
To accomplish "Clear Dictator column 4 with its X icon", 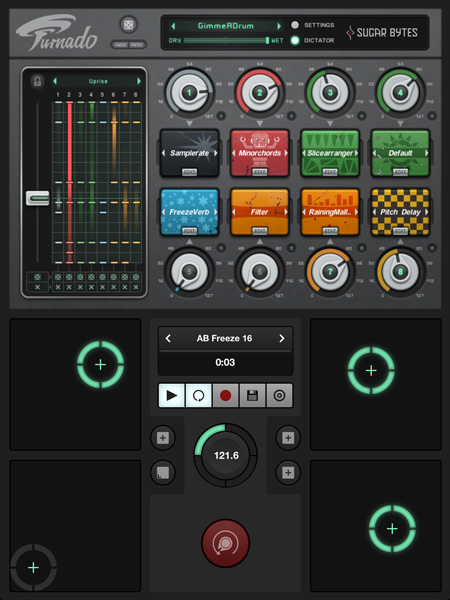I will 91,287.
